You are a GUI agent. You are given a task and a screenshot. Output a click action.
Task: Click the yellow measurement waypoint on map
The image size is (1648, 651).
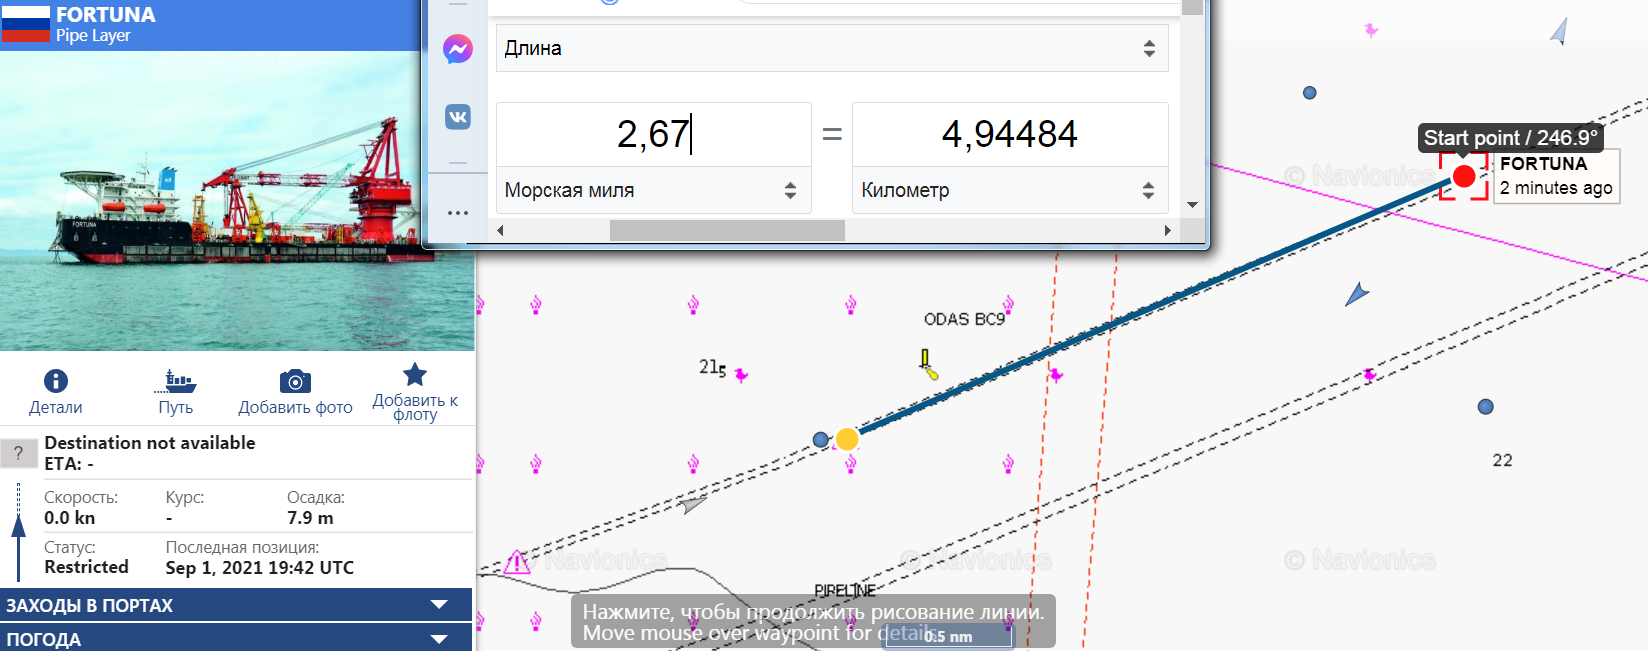pyautogui.click(x=847, y=439)
